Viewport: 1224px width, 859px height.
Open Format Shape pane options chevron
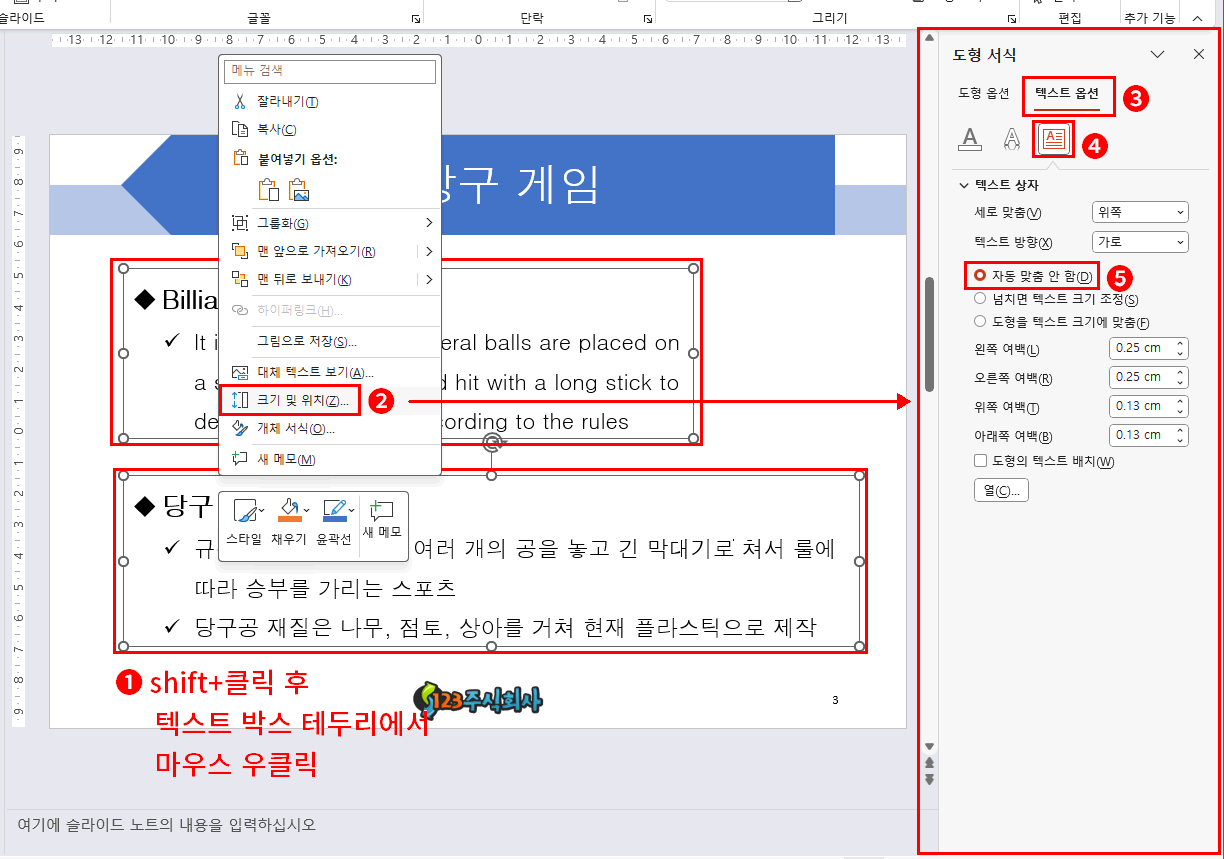[x=1158, y=54]
